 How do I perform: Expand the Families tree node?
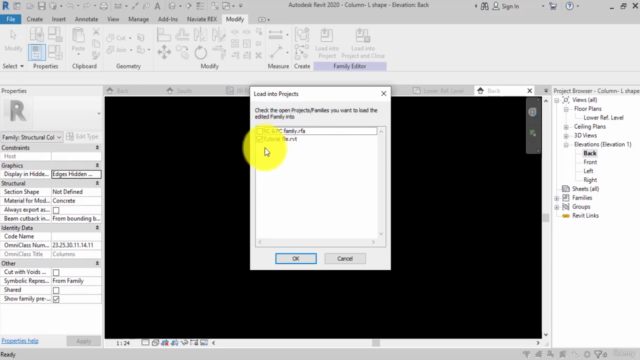[x=557, y=198]
